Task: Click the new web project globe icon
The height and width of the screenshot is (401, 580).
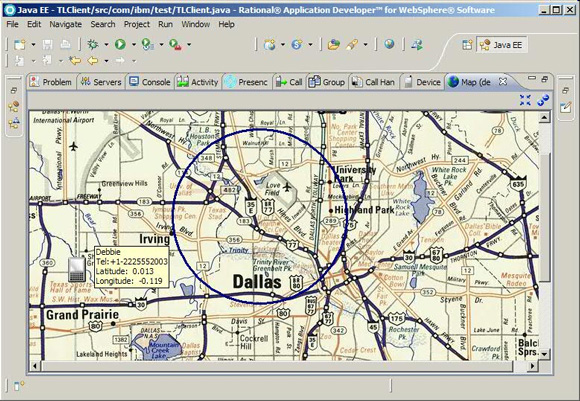Action: click(x=269, y=45)
